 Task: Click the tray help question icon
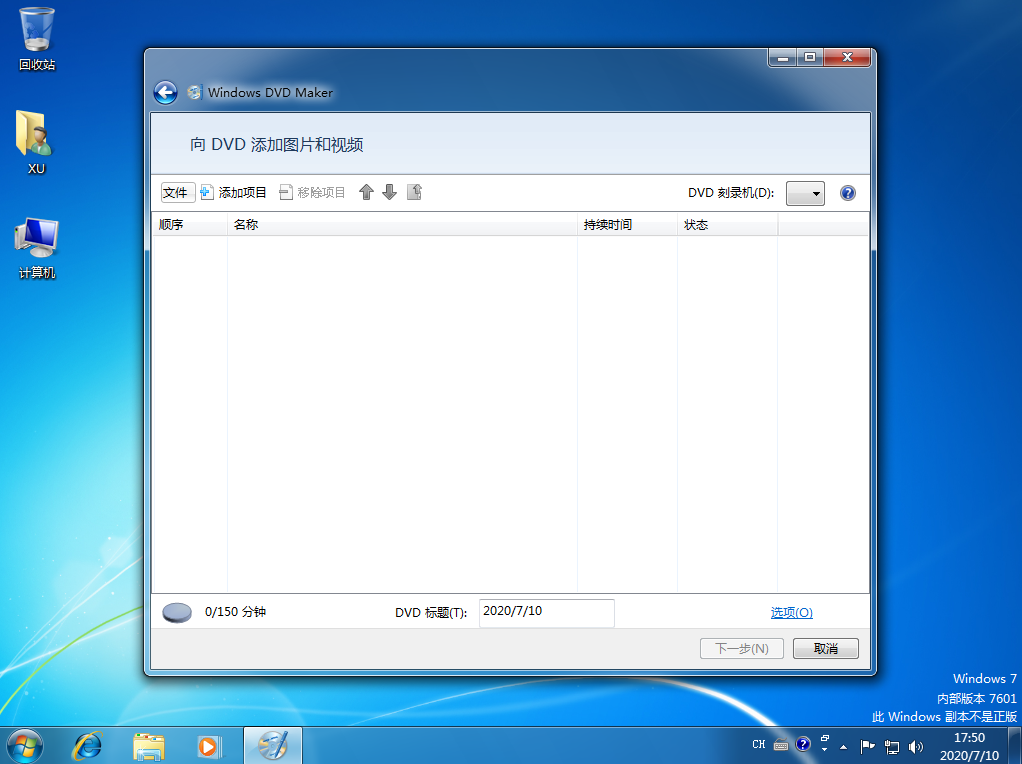click(803, 744)
